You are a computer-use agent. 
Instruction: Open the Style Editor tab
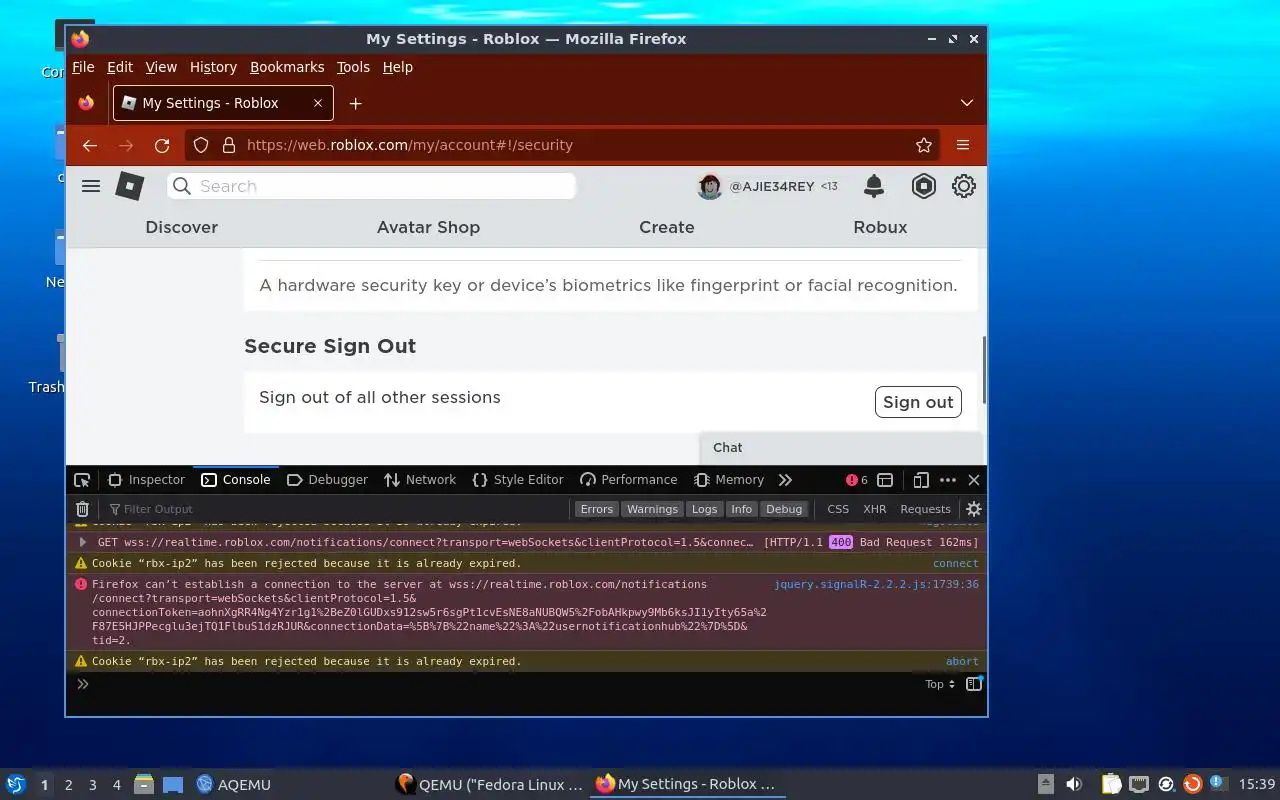click(x=518, y=480)
